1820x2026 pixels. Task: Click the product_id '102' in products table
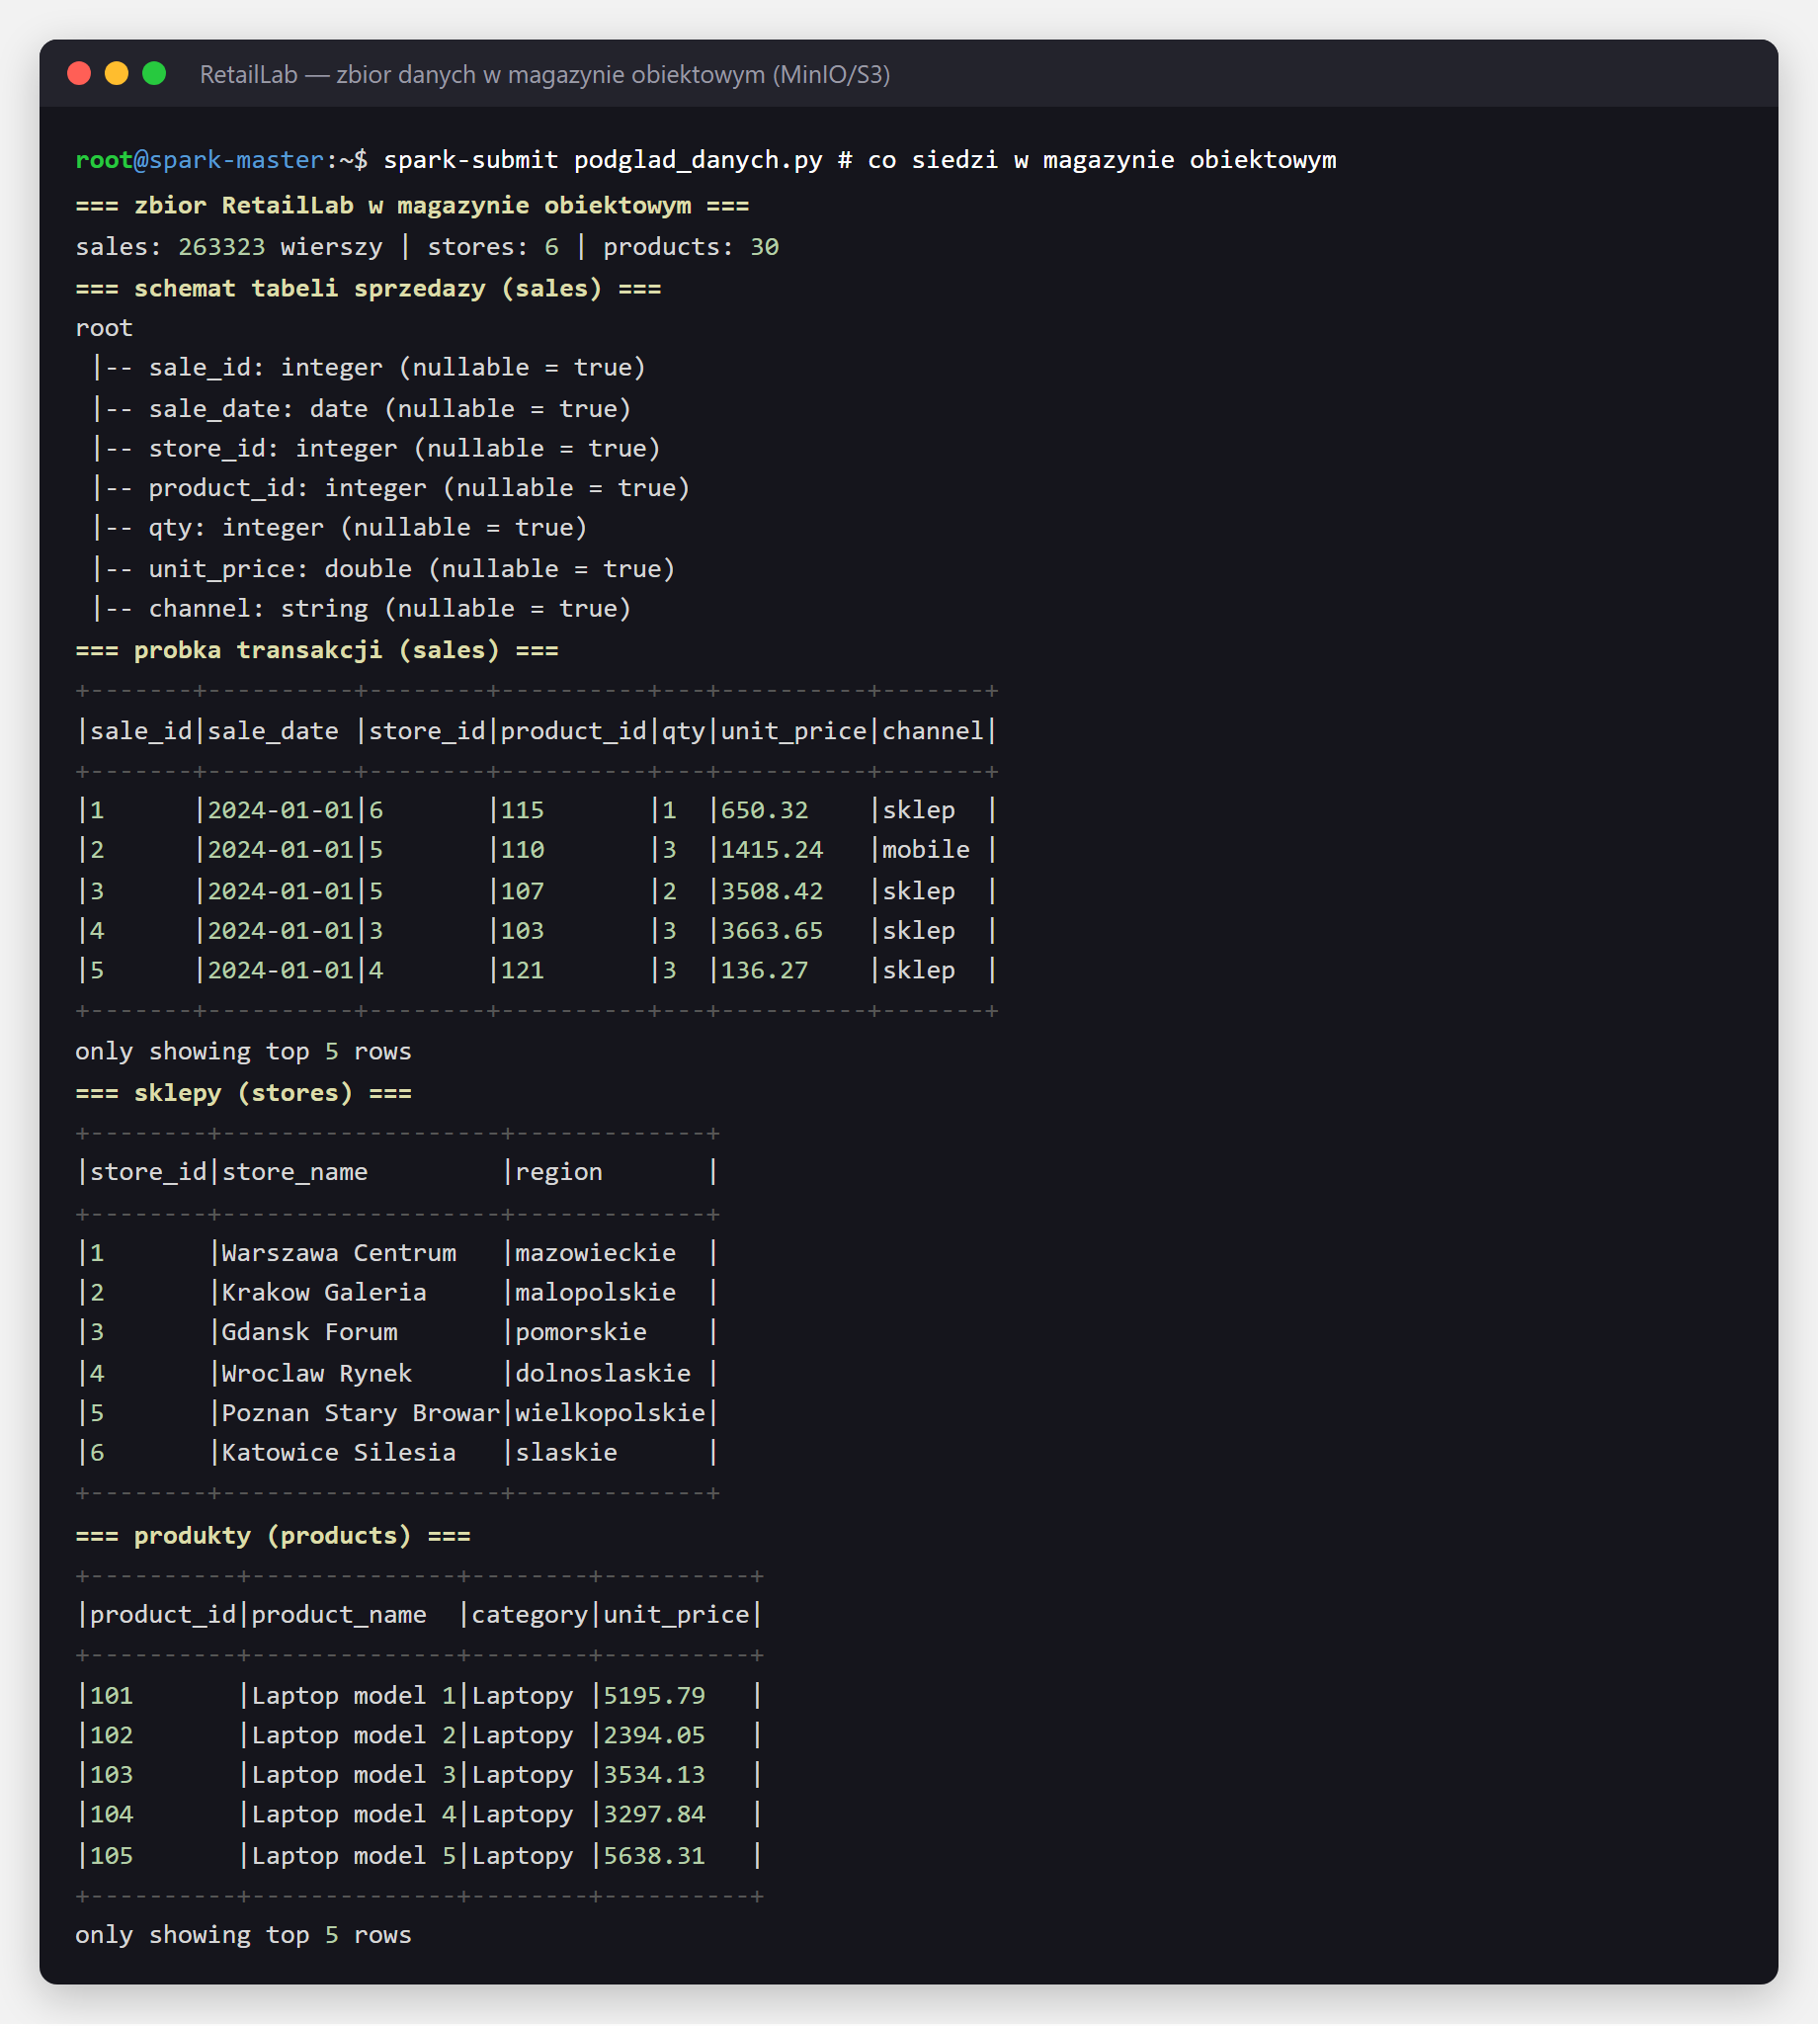(112, 1736)
